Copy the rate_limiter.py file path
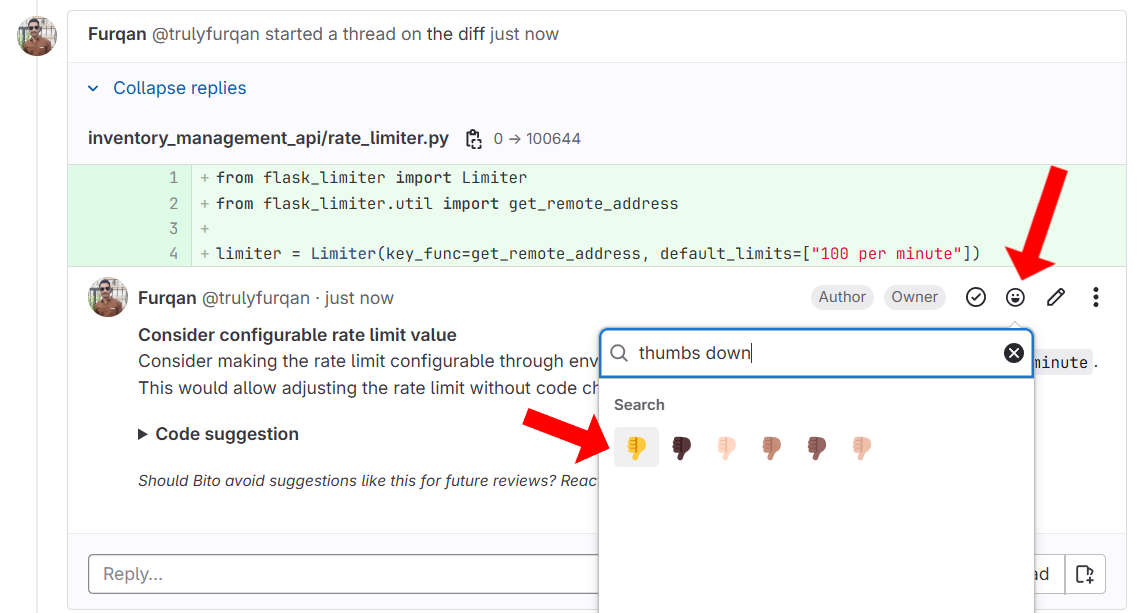This screenshot has width=1148, height=613. [474, 139]
